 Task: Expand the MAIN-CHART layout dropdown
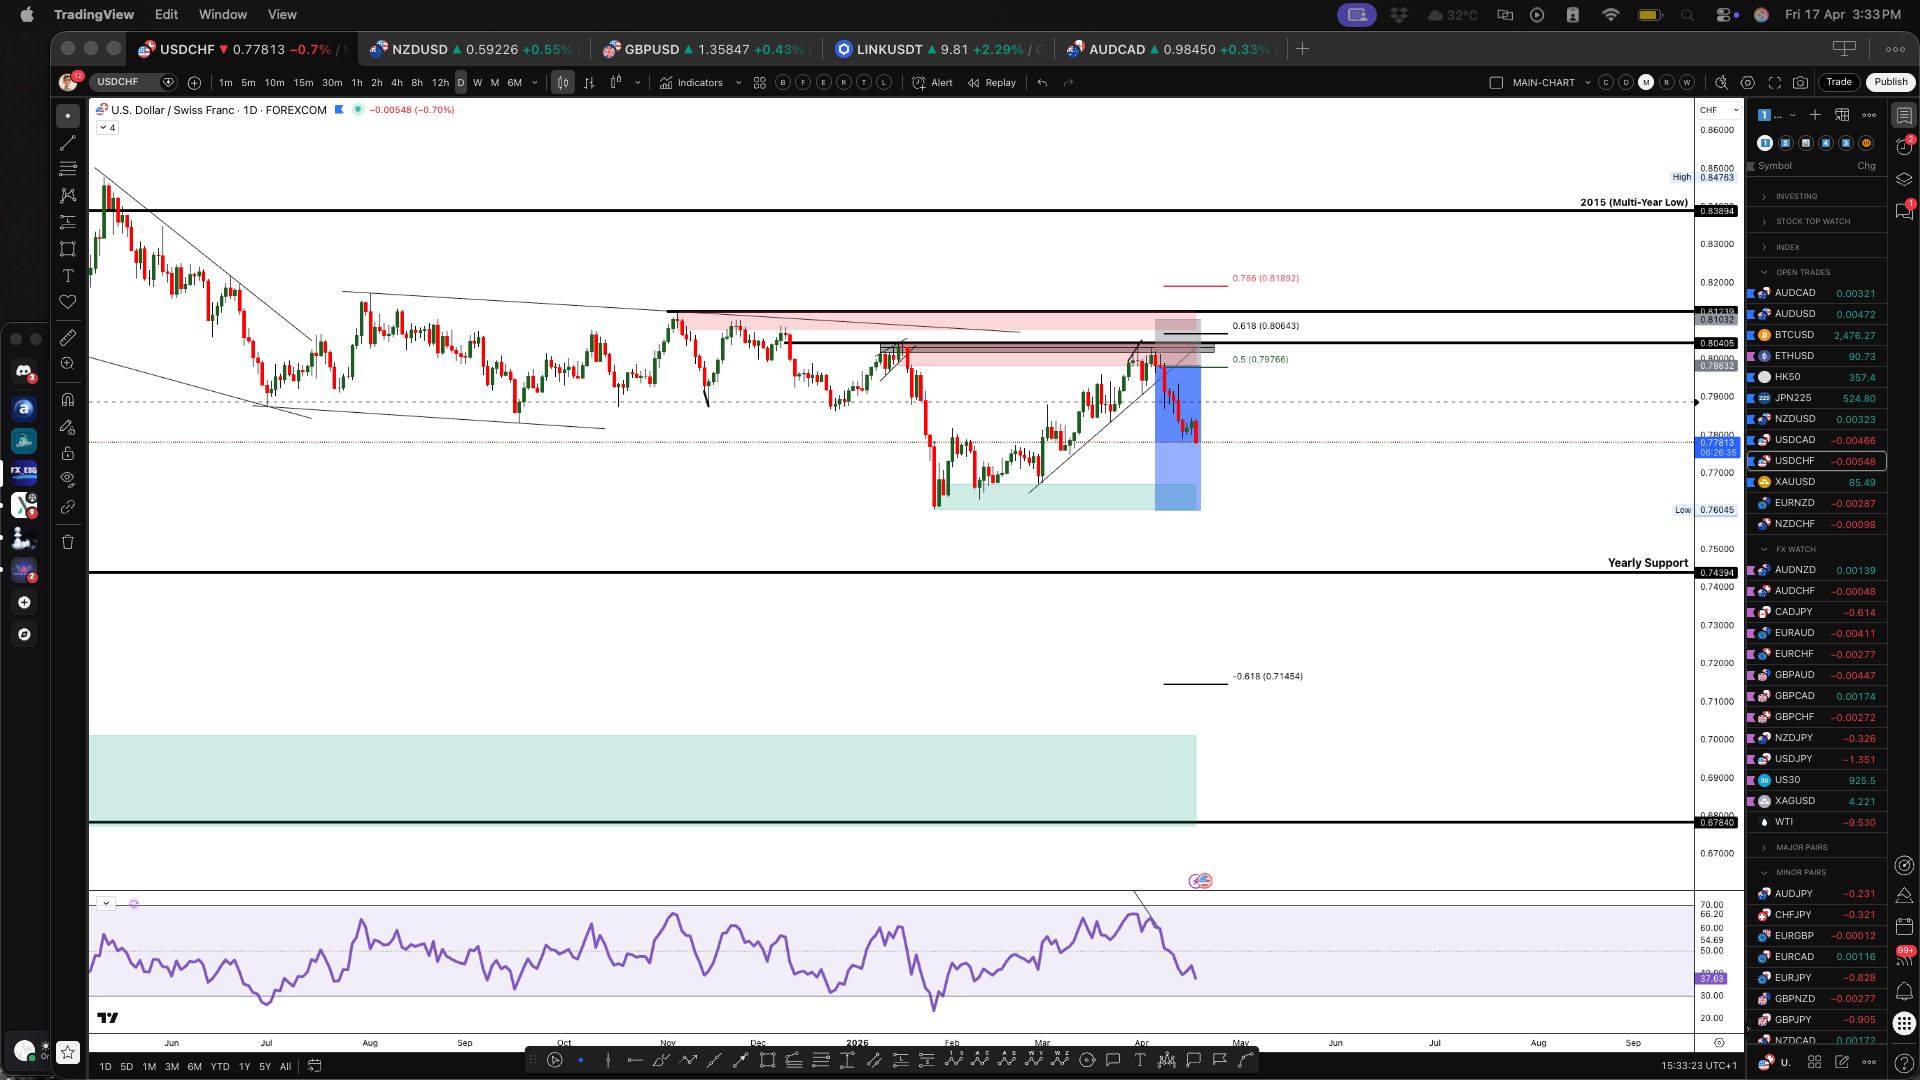point(1587,83)
